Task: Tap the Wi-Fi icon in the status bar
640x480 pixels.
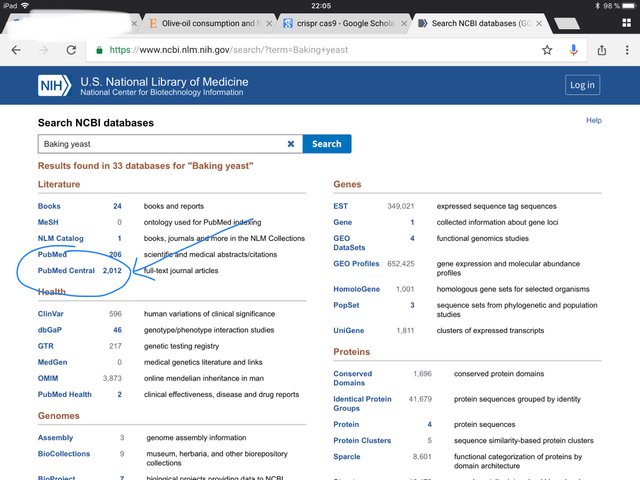Action: click(25, 5)
